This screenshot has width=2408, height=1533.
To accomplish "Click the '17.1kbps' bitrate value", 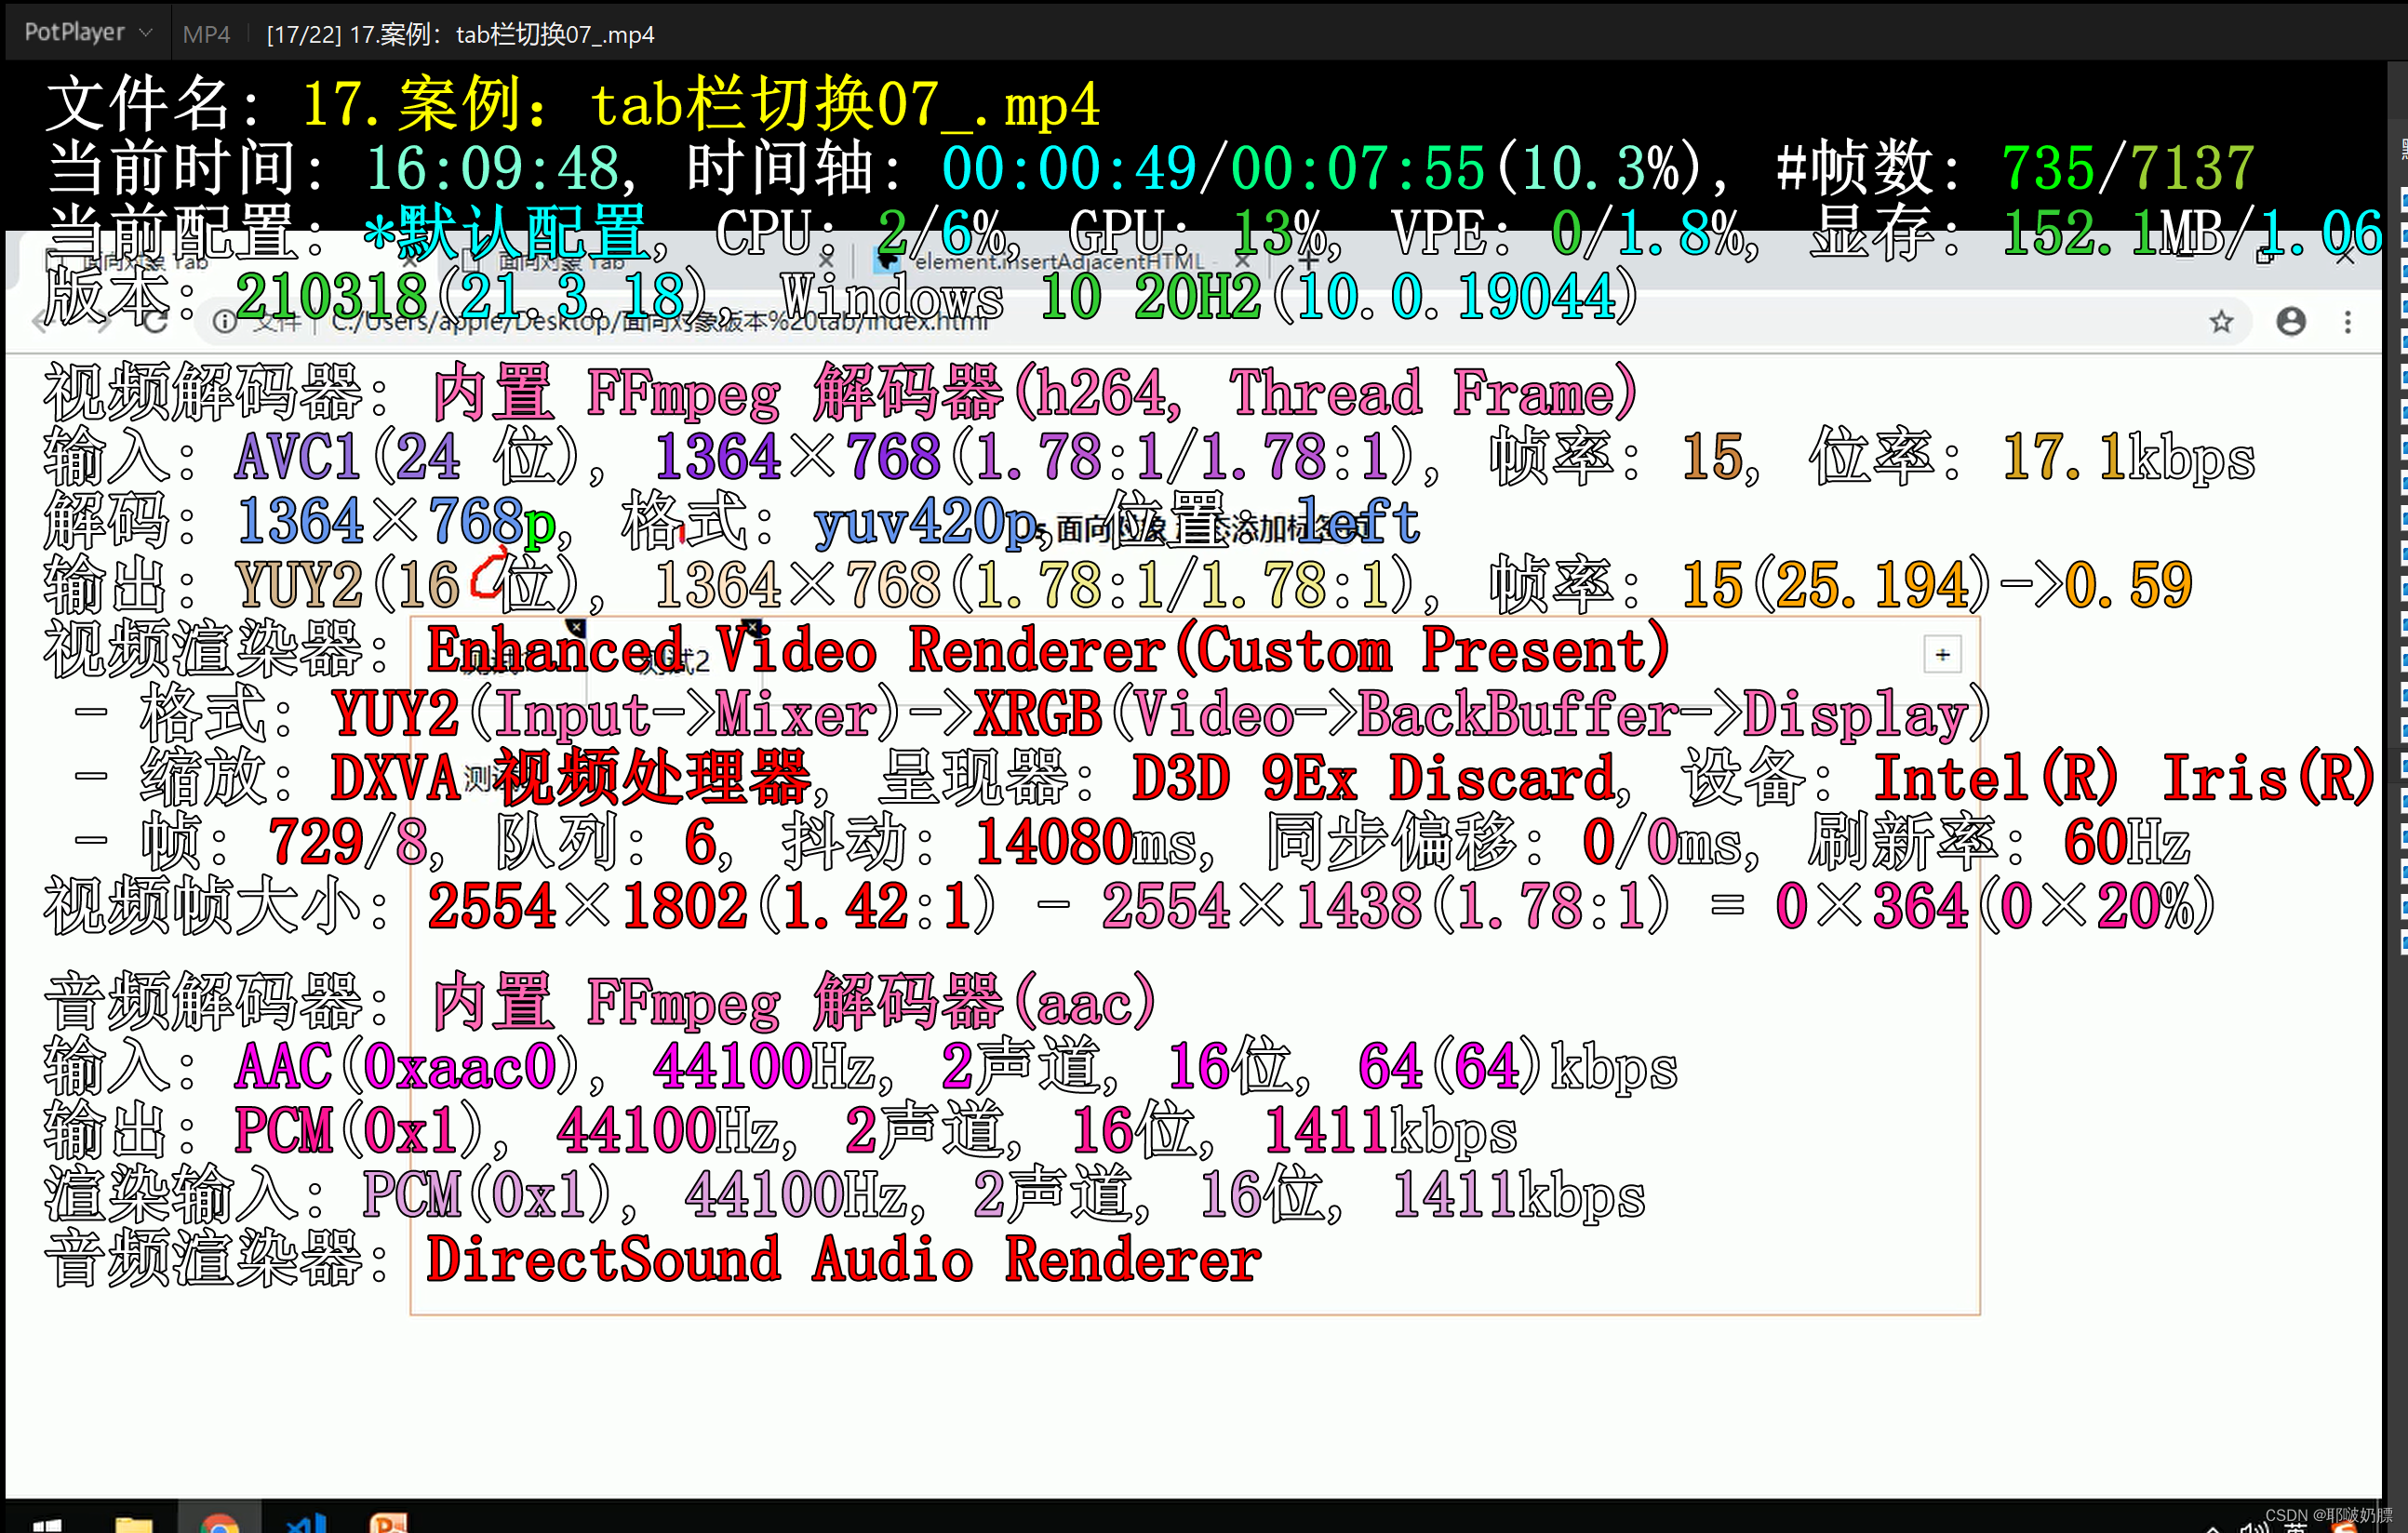I will (2129, 457).
